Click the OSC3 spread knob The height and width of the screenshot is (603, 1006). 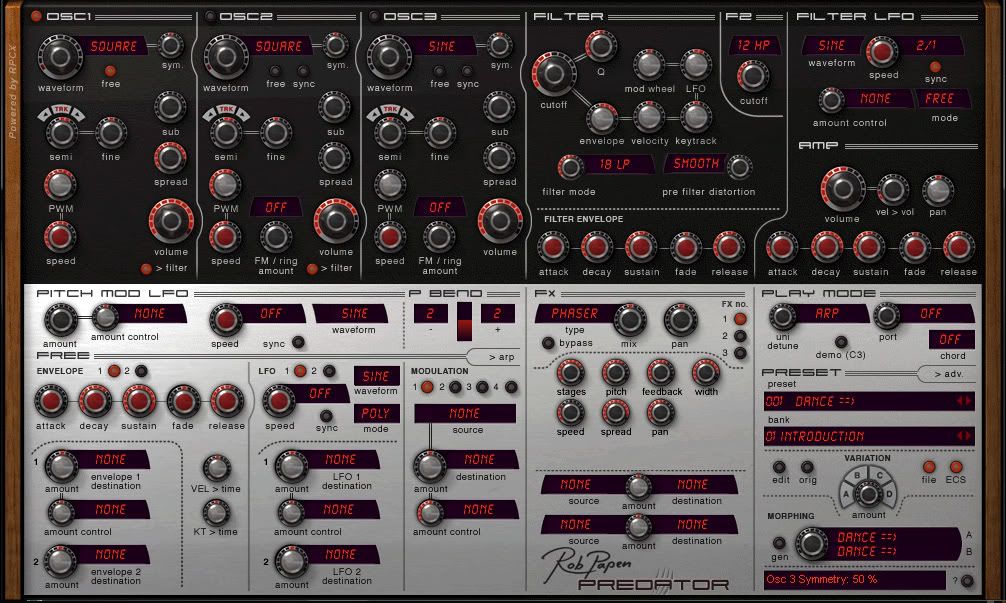[x=499, y=158]
